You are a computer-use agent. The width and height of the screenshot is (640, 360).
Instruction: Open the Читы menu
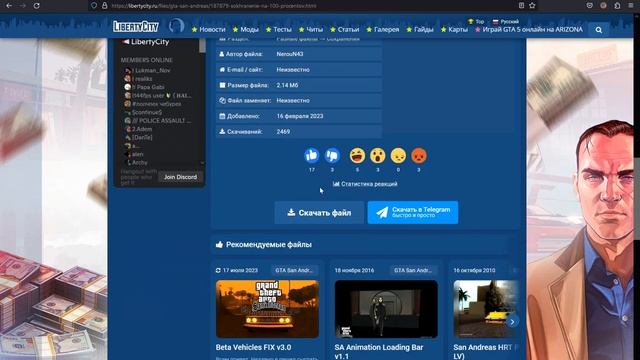pyautogui.click(x=311, y=29)
